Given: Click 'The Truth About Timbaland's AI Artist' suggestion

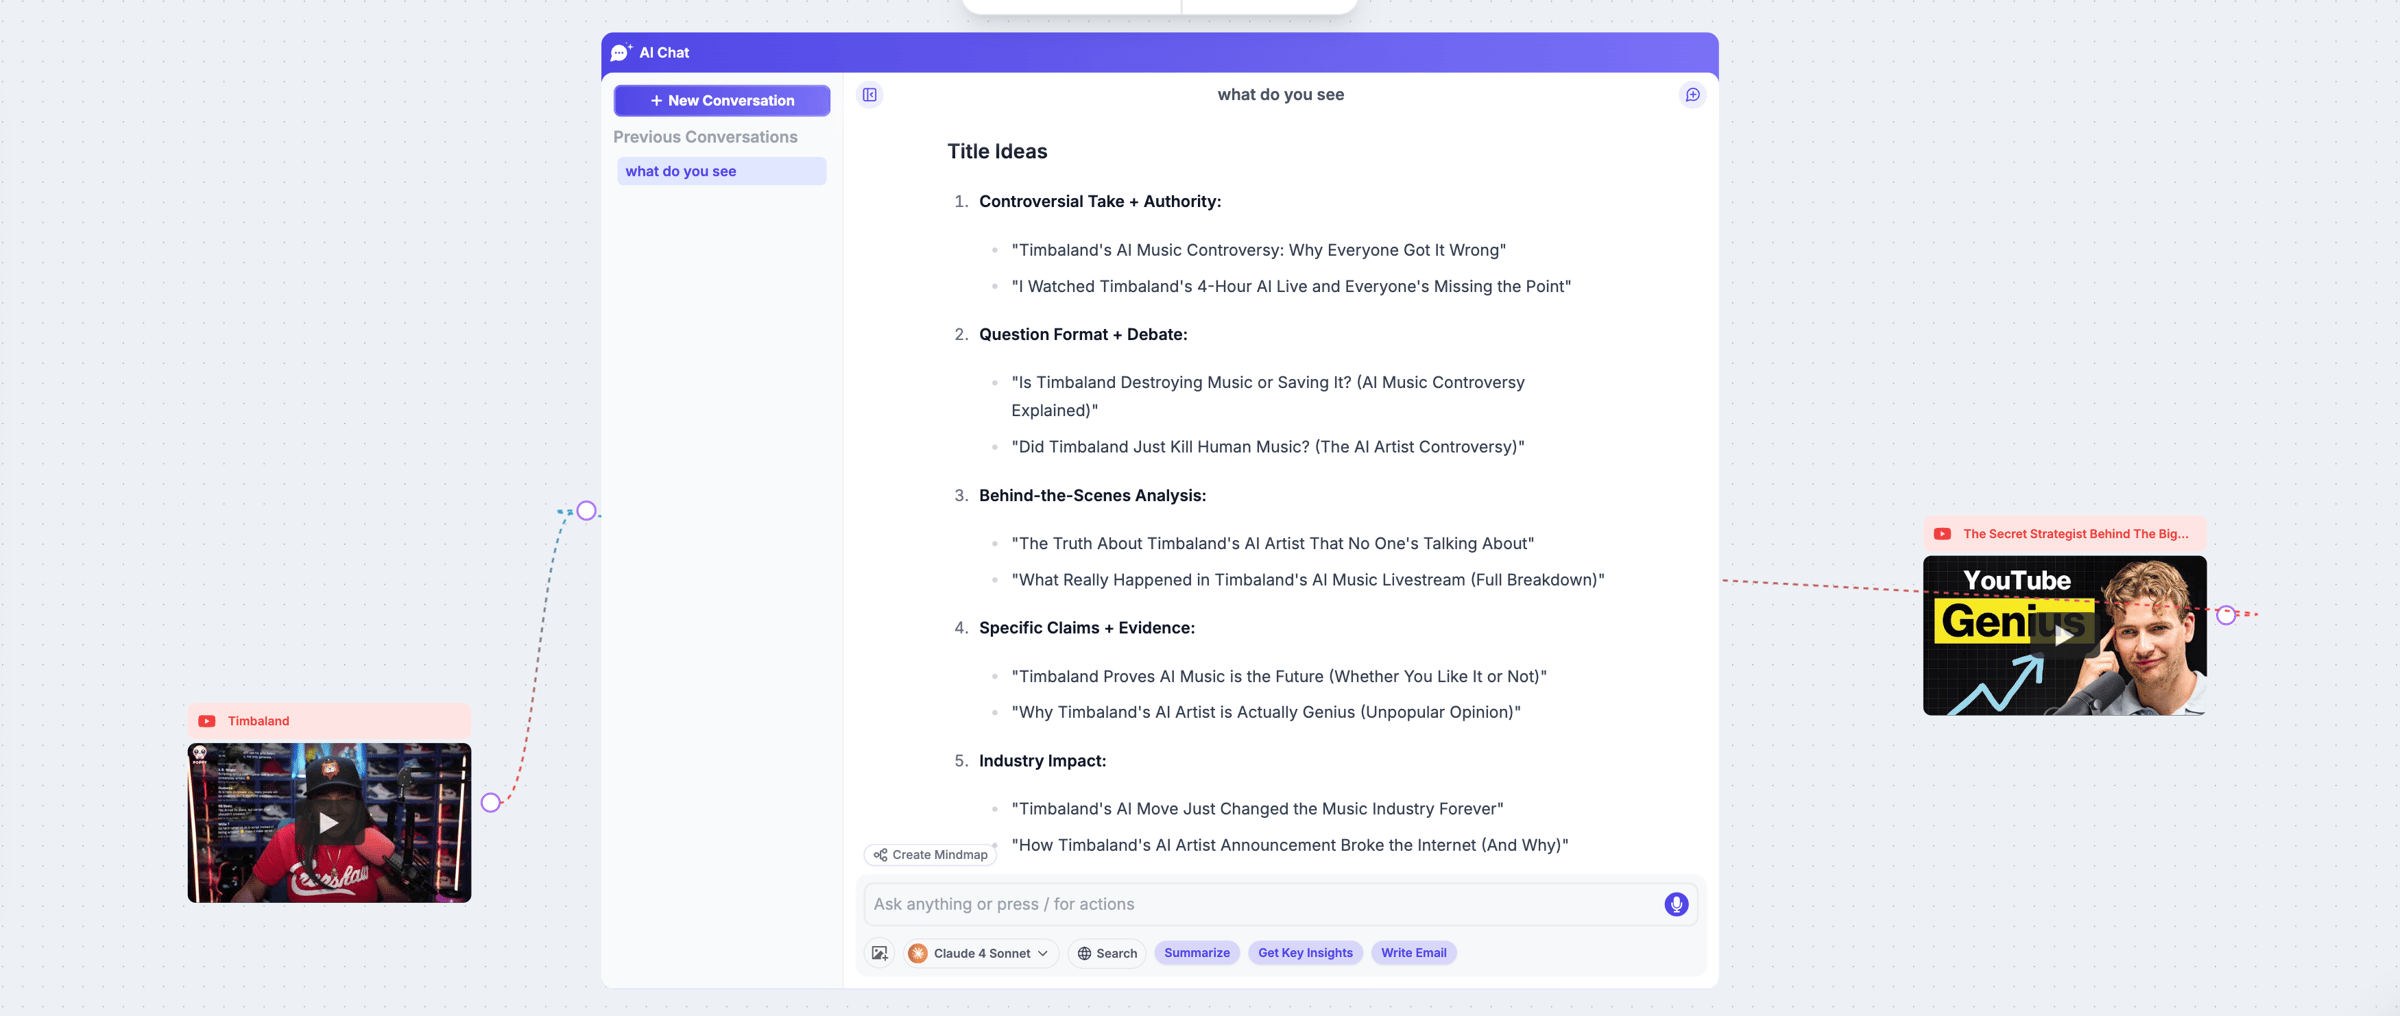Looking at the screenshot, I should coord(1272,543).
